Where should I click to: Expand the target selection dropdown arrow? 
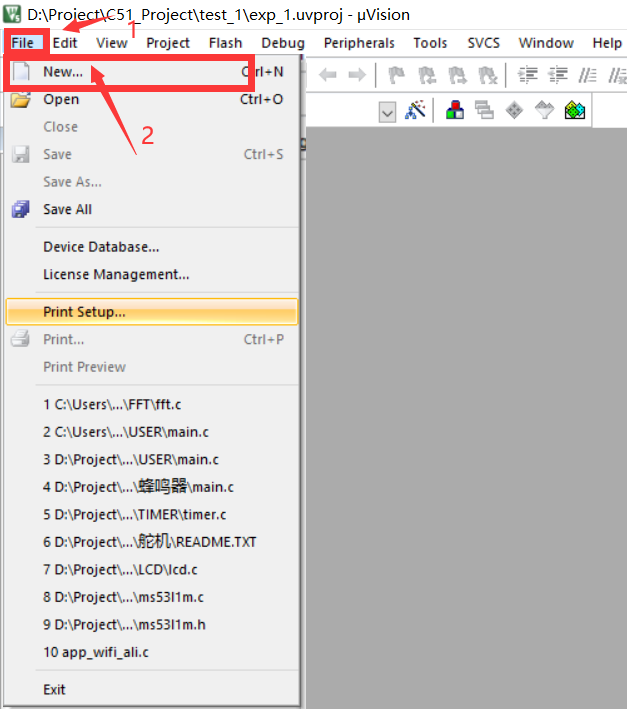click(387, 112)
